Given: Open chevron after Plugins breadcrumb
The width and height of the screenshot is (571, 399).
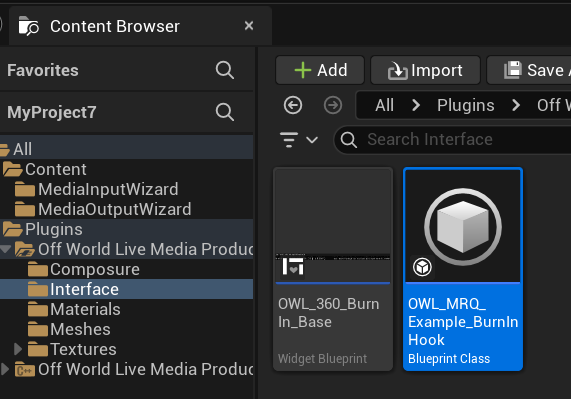Looking at the screenshot, I should 516,105.
